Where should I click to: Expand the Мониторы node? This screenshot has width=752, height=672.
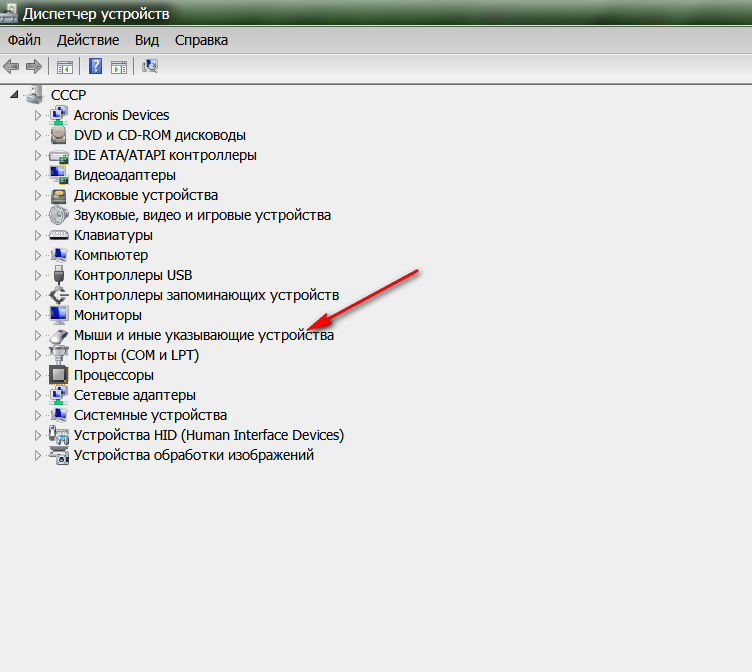coord(37,315)
